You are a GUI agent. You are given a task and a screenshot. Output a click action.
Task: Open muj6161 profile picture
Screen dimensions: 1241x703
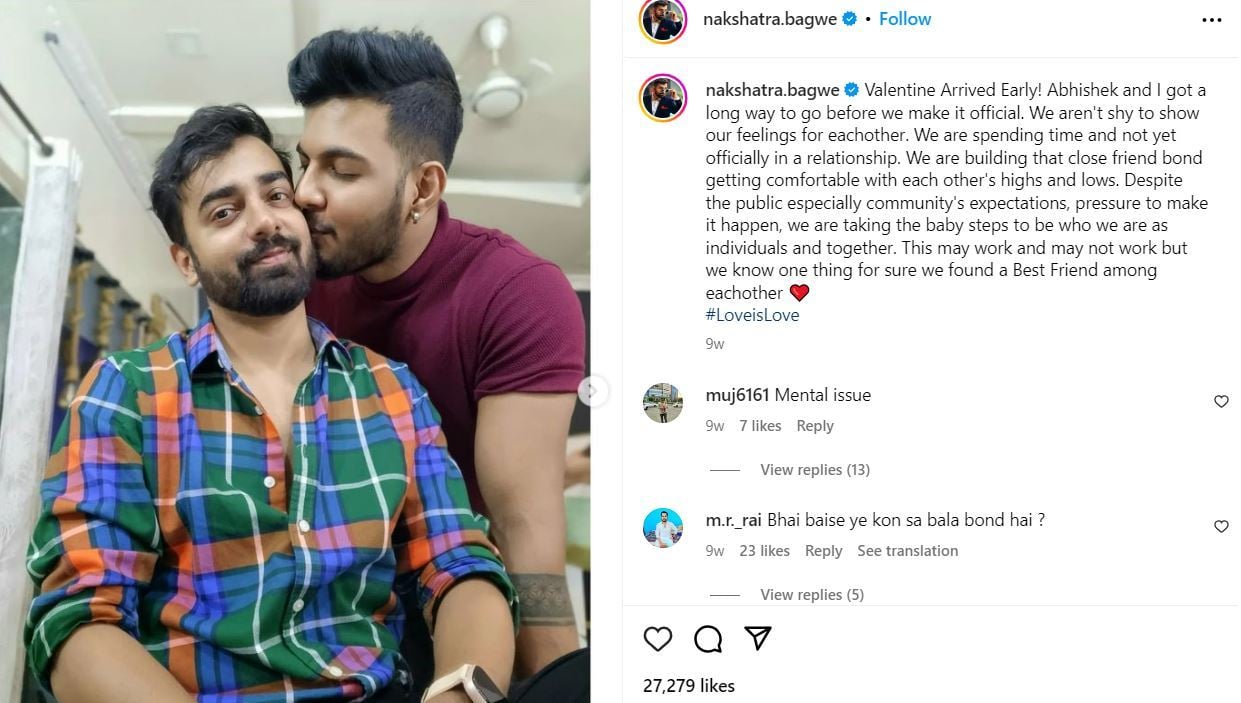click(663, 403)
